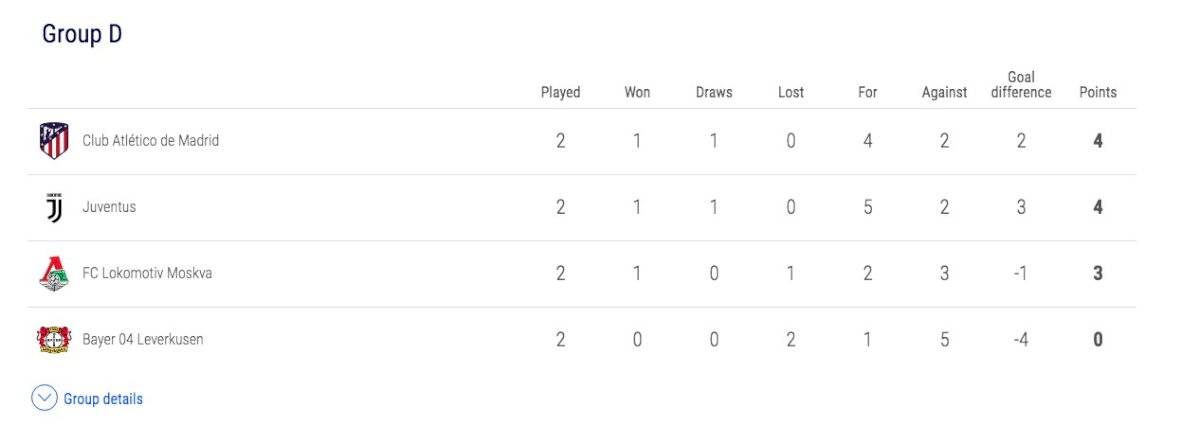
Task: Click the Played column header
Action: pyautogui.click(x=560, y=92)
